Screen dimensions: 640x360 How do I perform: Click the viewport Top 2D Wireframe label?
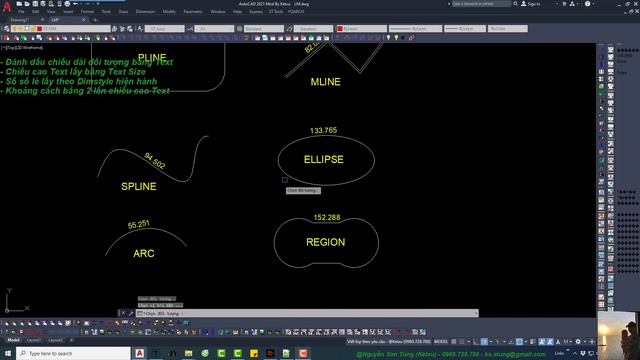coord(22,48)
